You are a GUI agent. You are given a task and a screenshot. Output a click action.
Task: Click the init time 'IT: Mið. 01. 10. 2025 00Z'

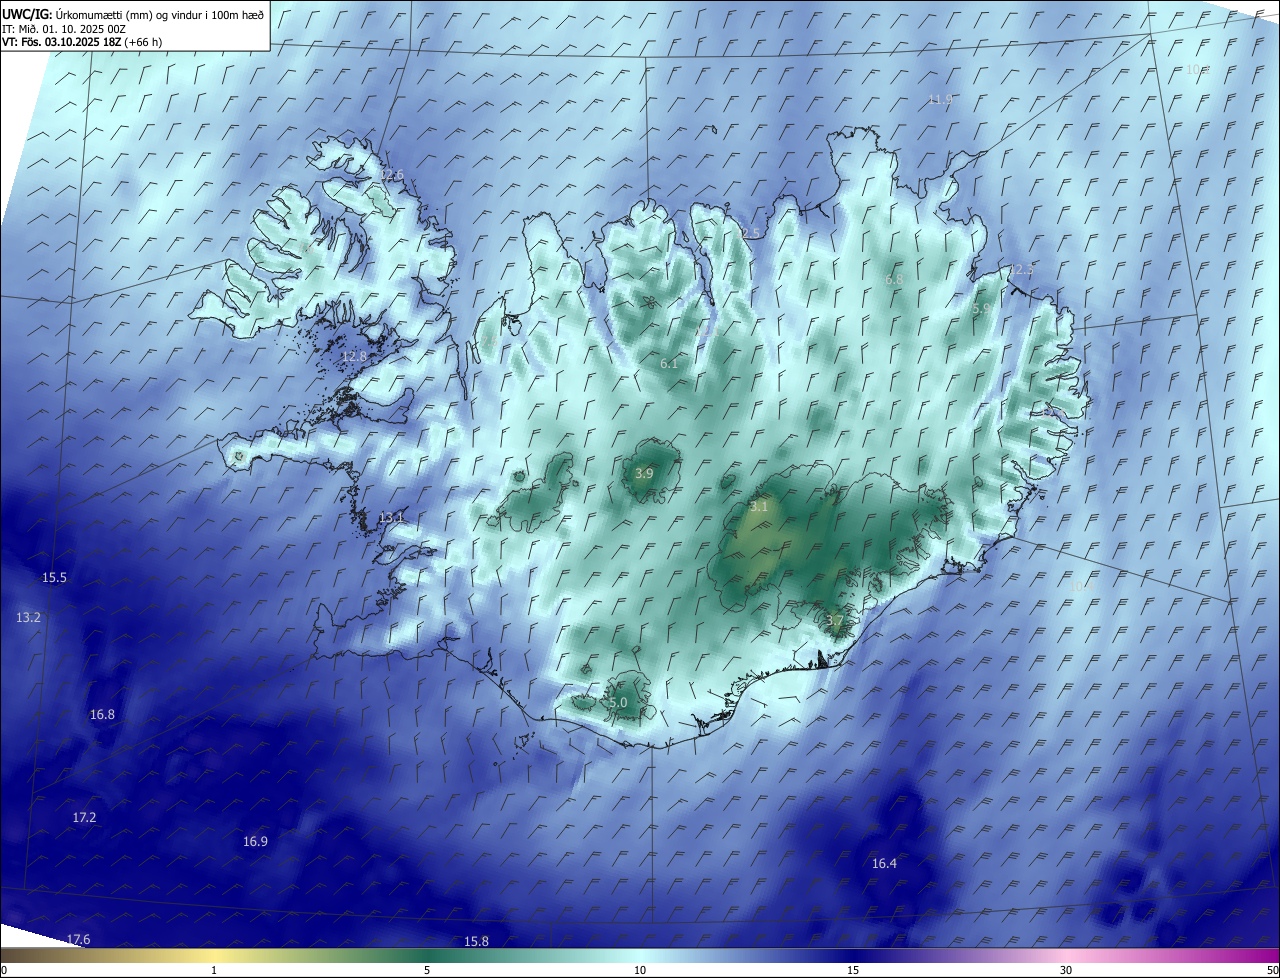pyautogui.click(x=64, y=29)
